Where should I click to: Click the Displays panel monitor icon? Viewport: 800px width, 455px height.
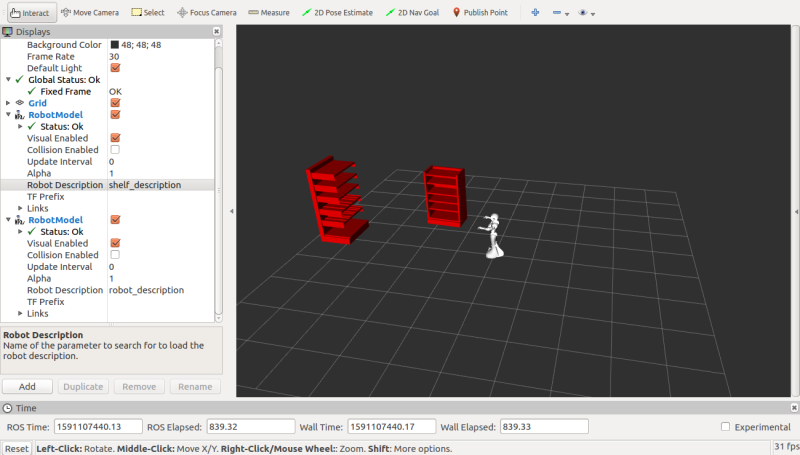(7, 32)
